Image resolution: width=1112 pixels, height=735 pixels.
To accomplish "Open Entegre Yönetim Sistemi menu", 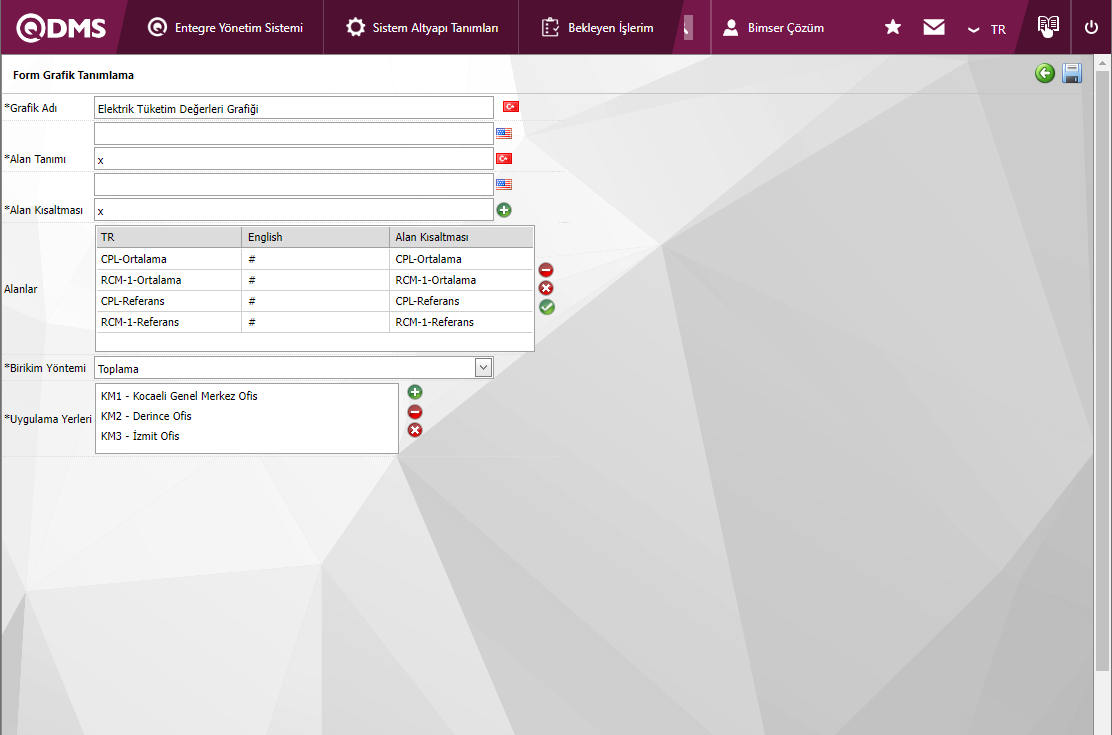I will coord(225,28).
